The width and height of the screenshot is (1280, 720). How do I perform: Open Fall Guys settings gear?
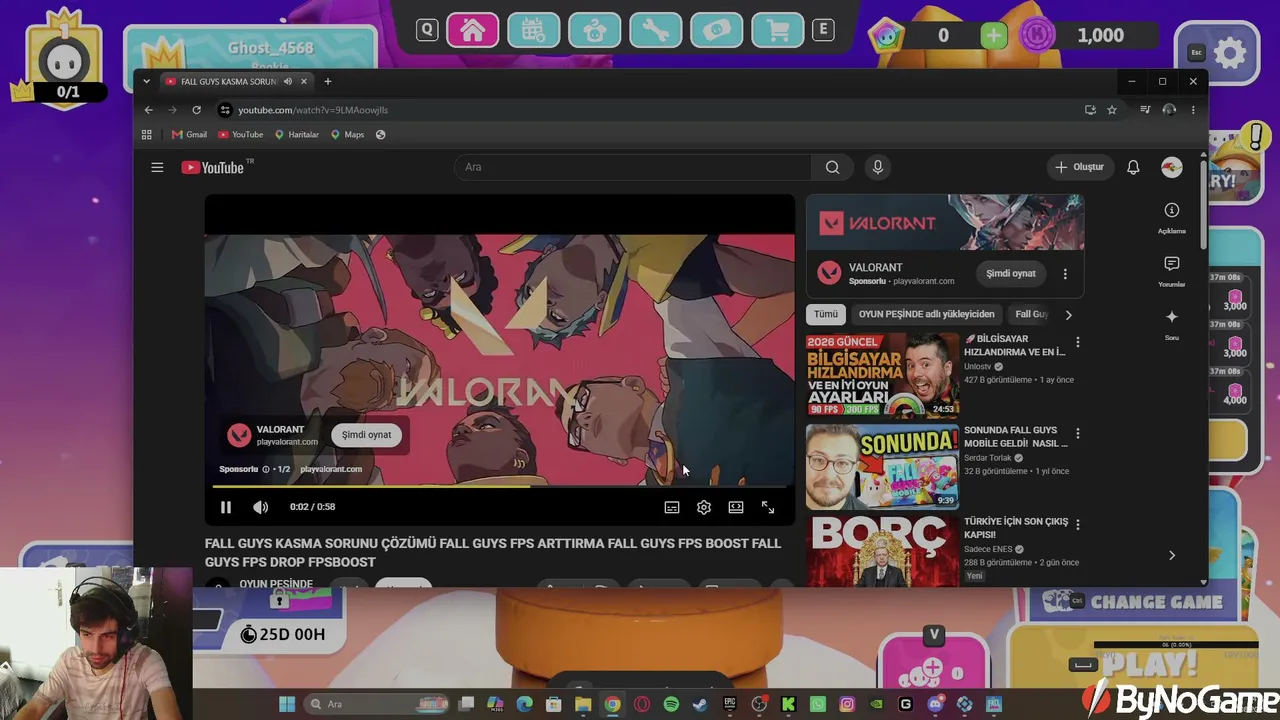pos(1230,53)
